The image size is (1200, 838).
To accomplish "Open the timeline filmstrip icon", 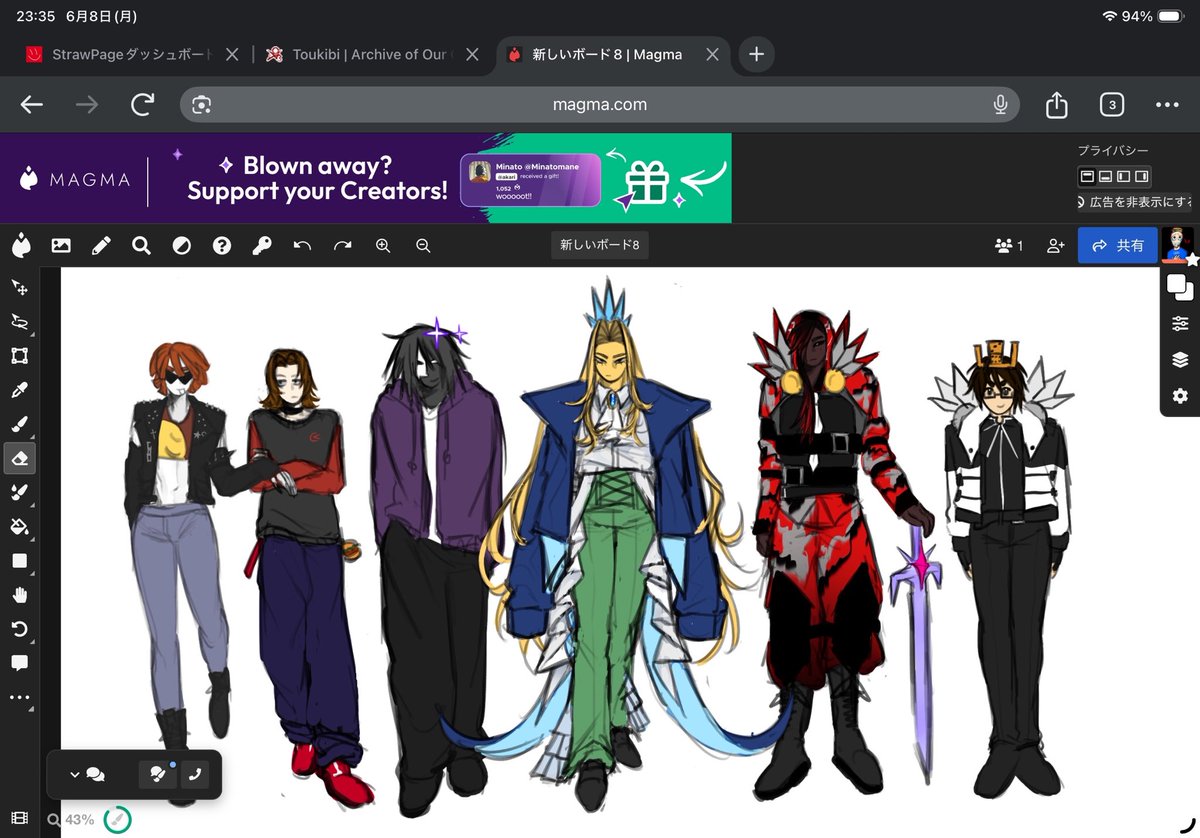I will pyautogui.click(x=20, y=819).
